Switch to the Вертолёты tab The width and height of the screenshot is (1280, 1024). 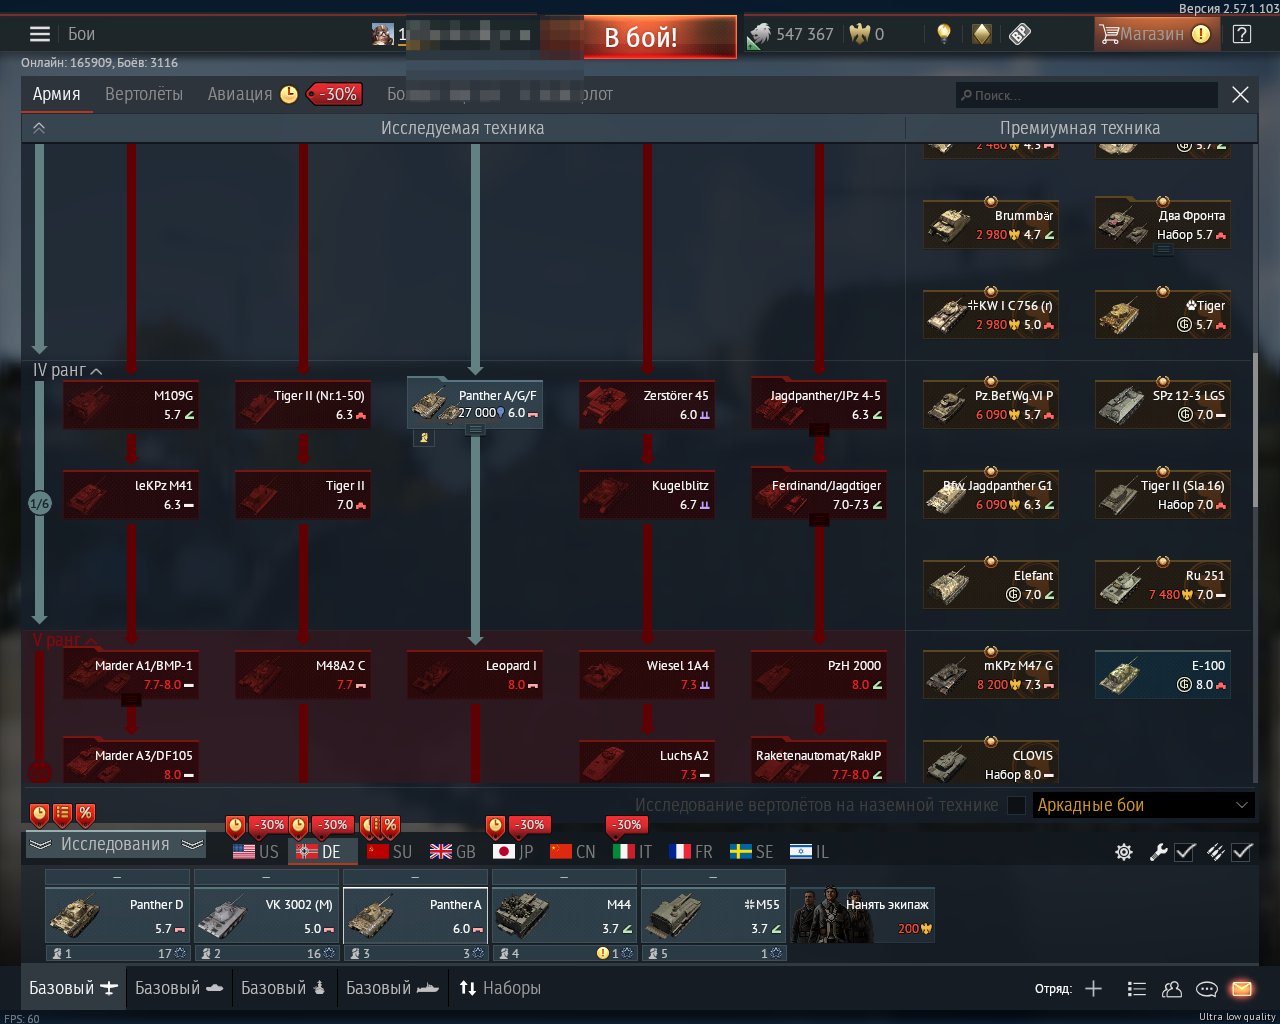pos(144,94)
